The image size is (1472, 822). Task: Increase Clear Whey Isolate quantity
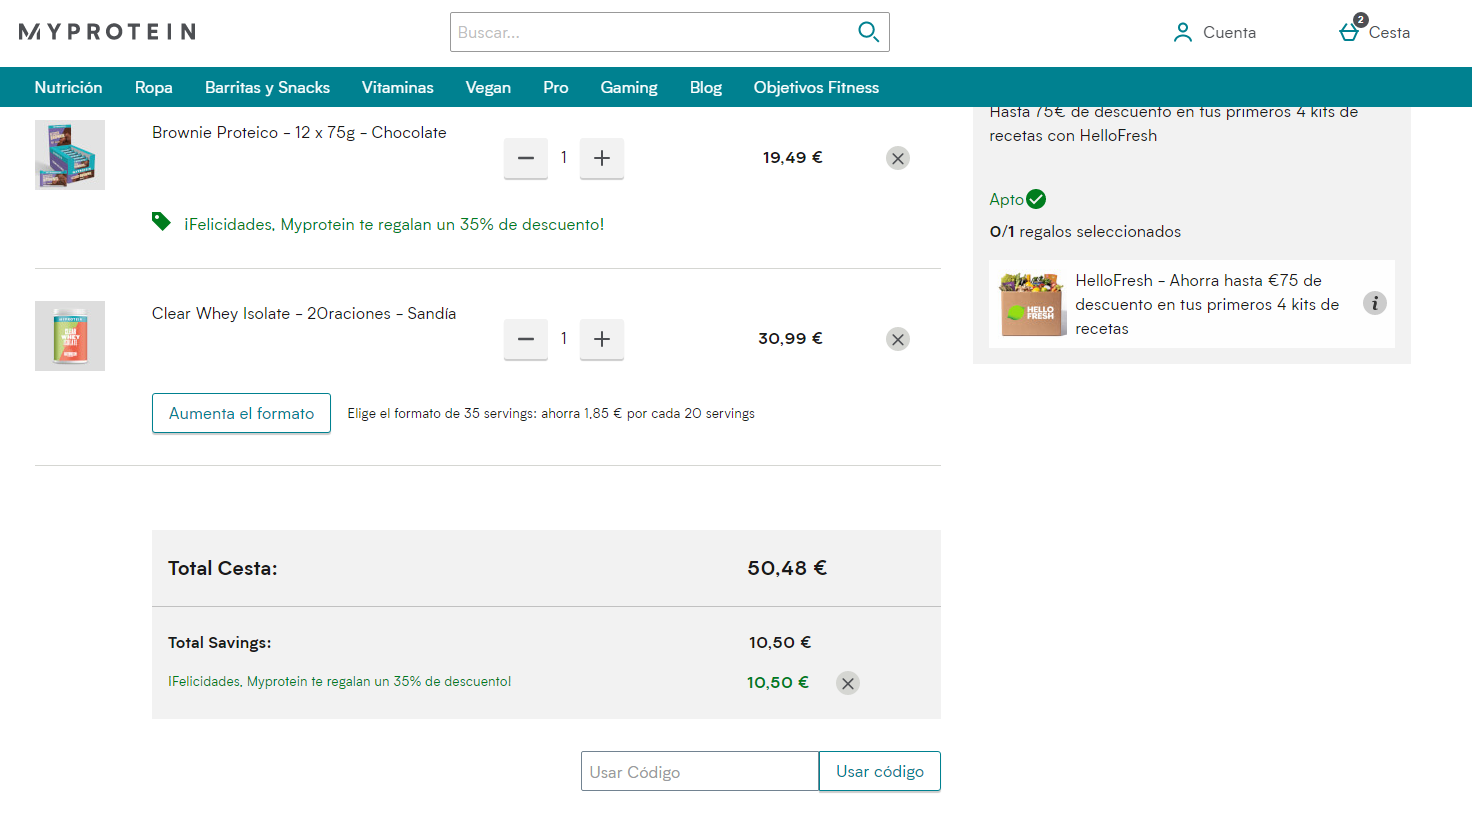[602, 339]
